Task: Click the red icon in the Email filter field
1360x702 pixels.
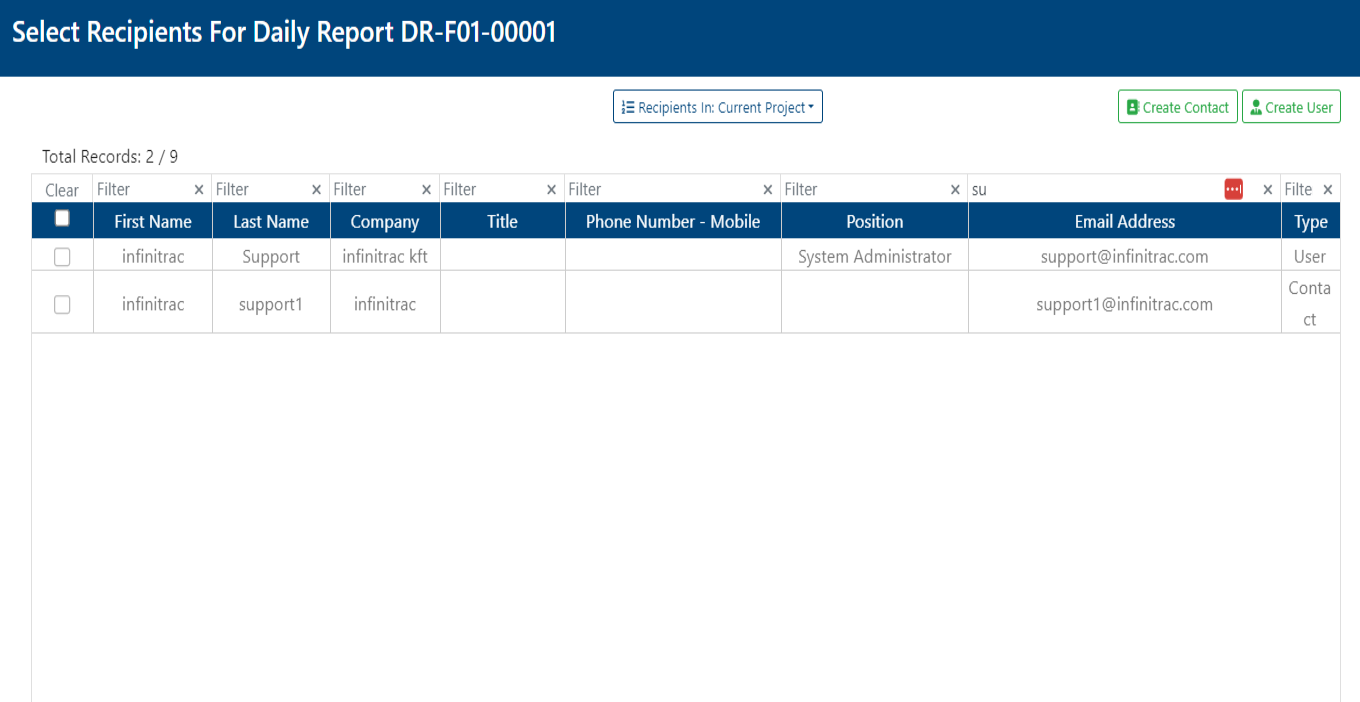Action: [1234, 189]
